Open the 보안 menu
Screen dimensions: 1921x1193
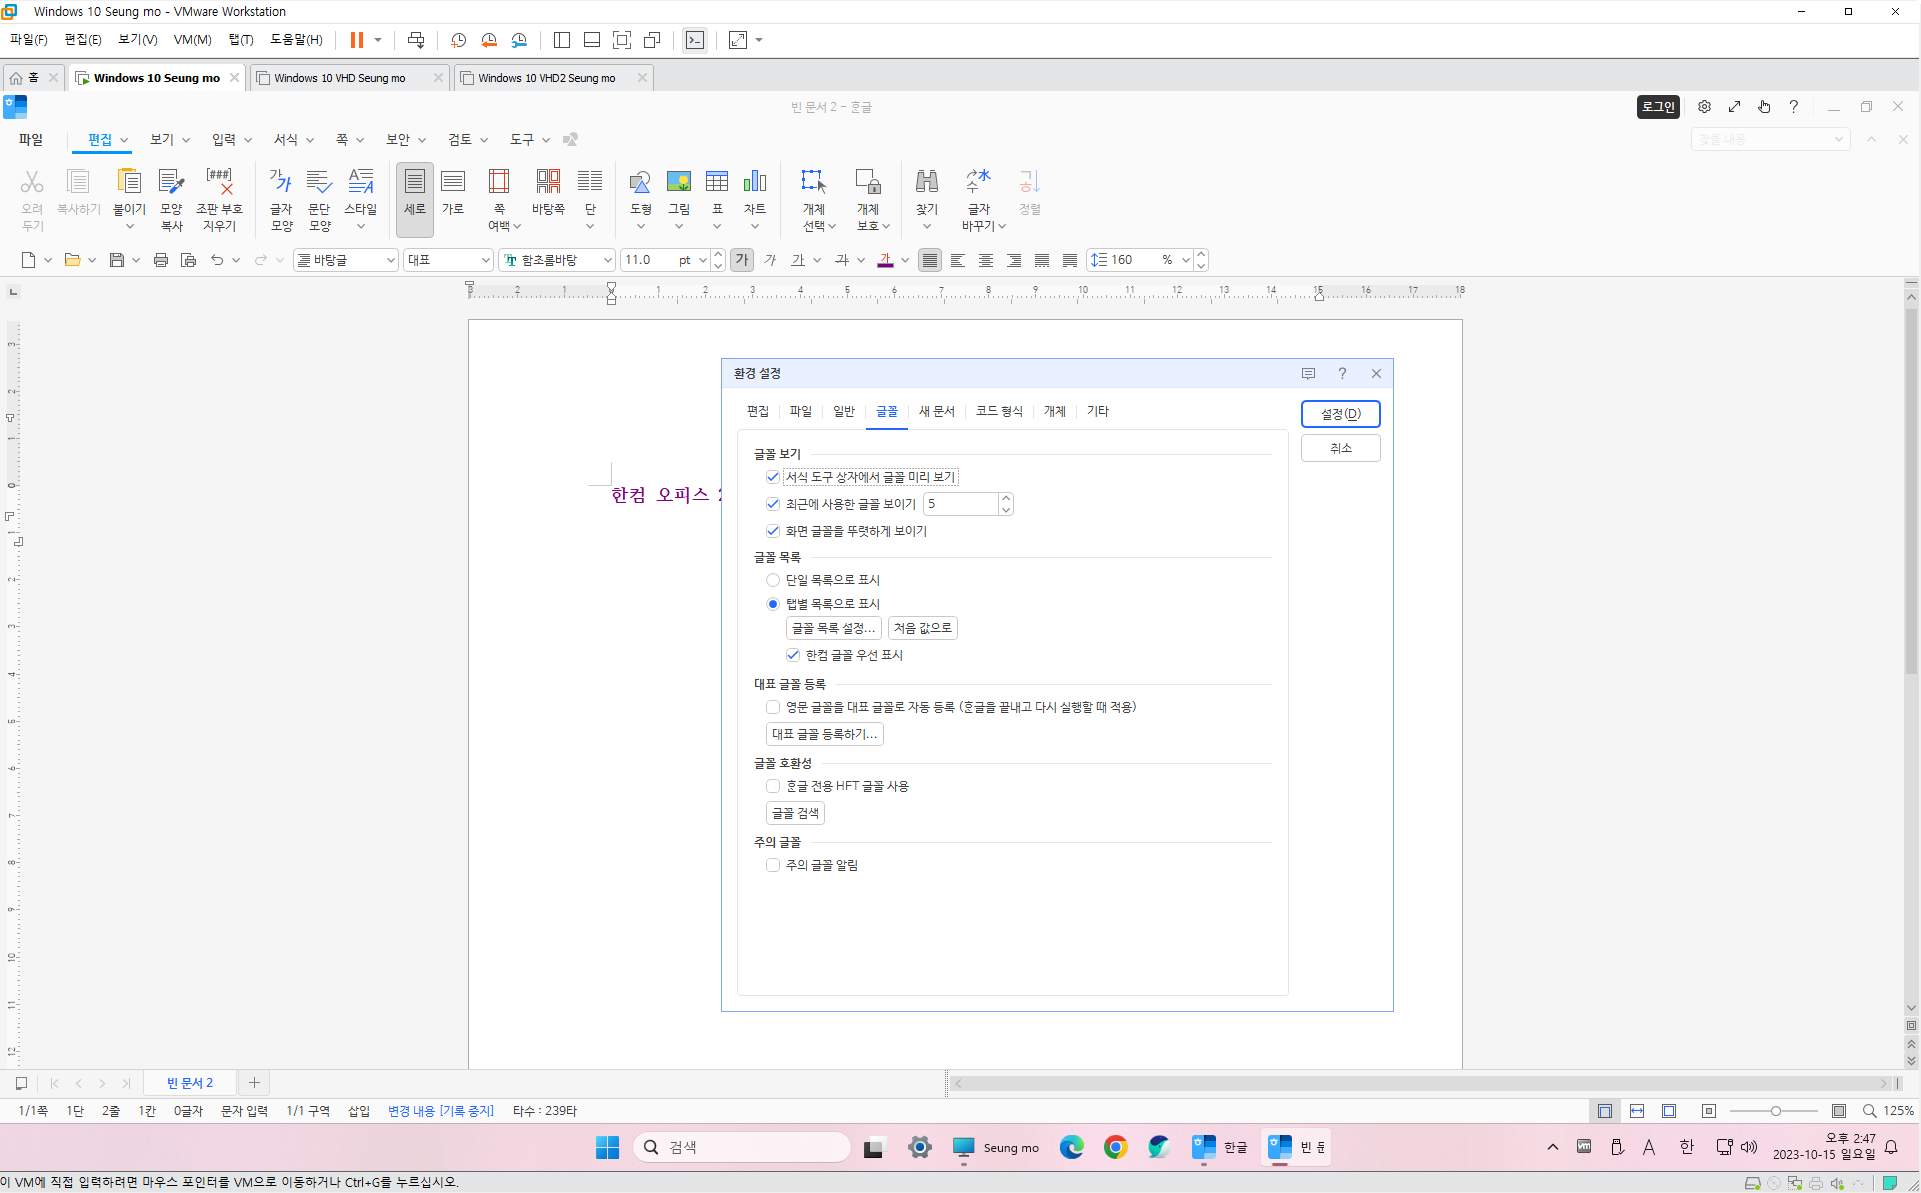coord(398,139)
